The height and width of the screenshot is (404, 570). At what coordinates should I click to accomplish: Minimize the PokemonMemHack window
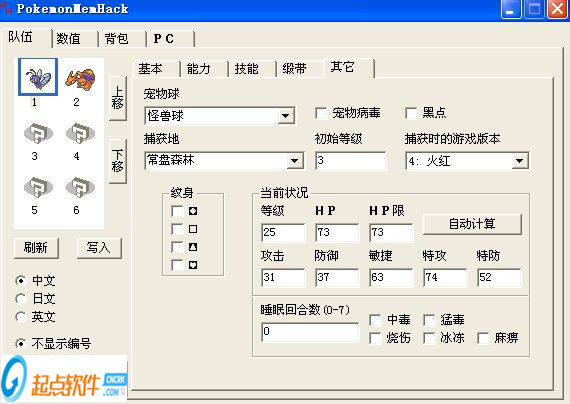(510, 9)
